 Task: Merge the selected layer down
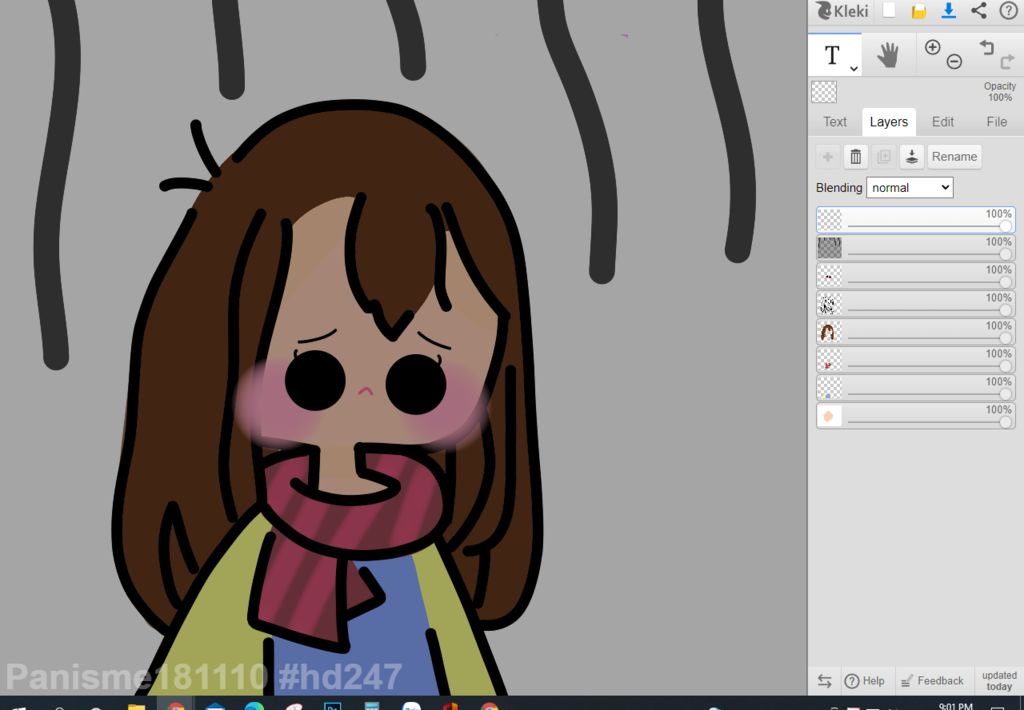point(912,157)
